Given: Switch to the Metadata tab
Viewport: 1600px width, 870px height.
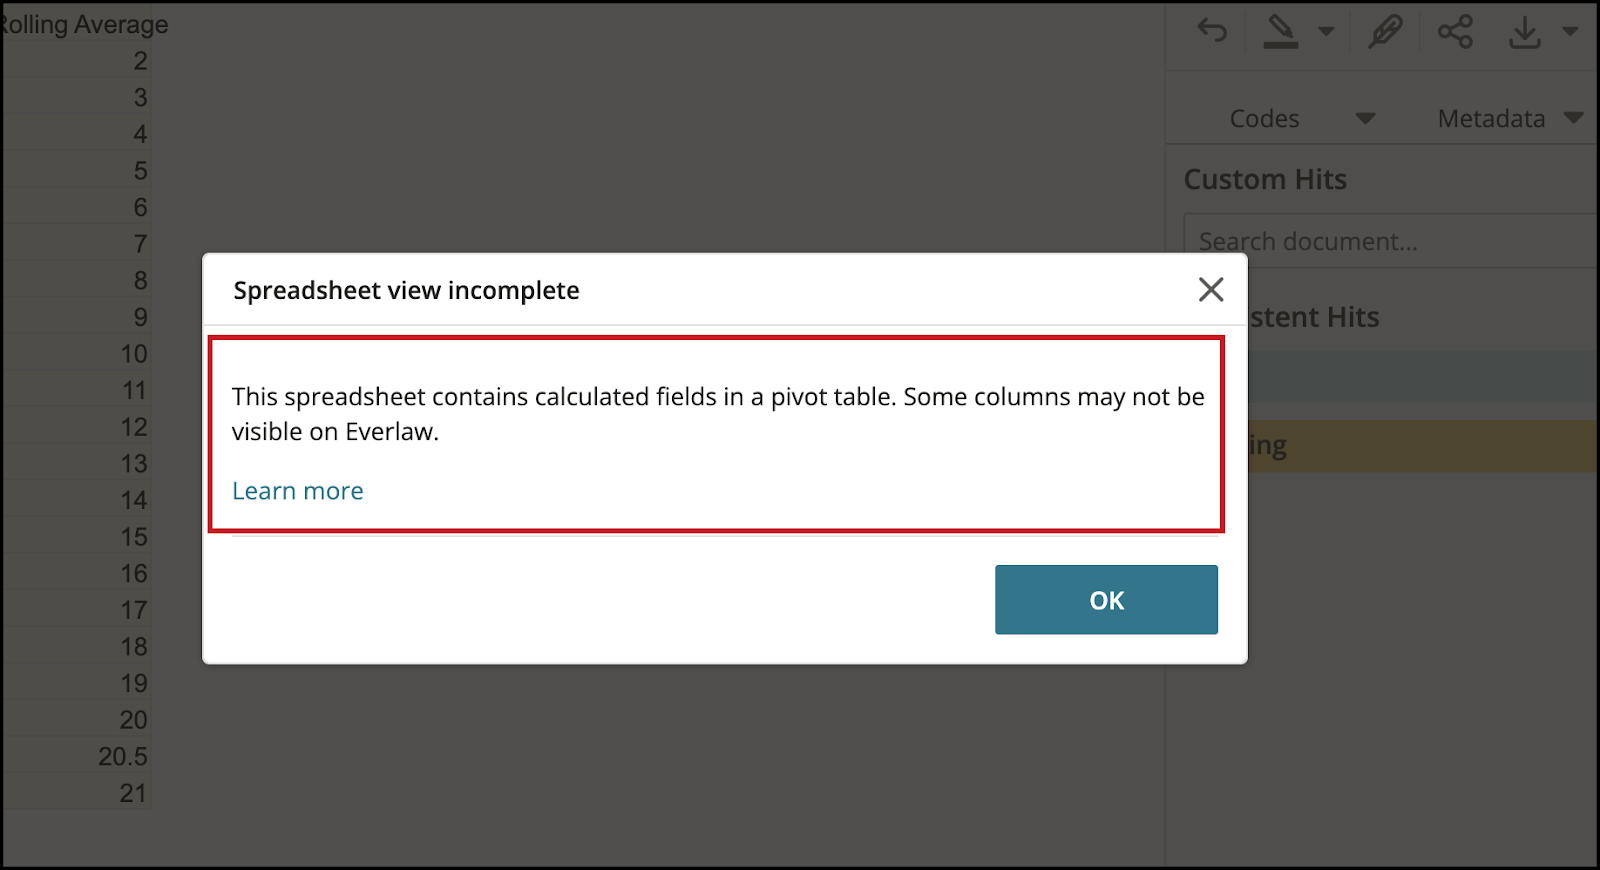Looking at the screenshot, I should (1491, 119).
